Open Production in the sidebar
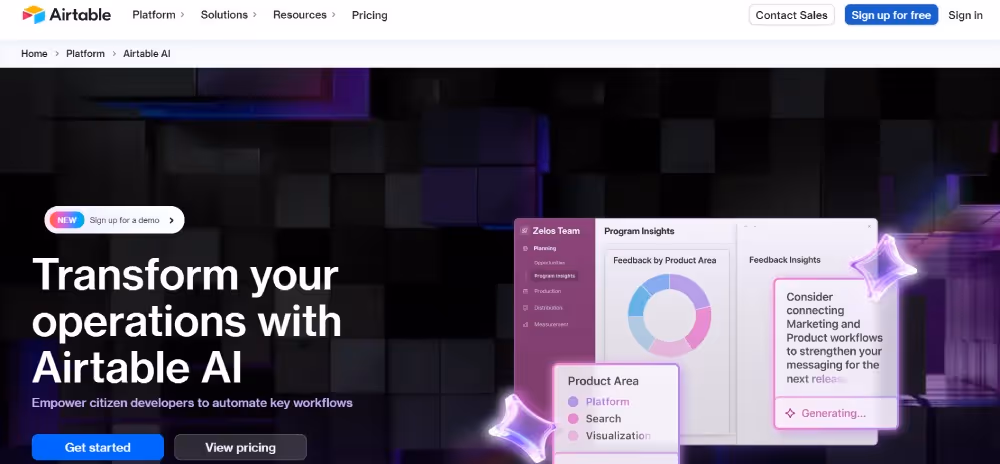The image size is (1000, 464). coord(547,291)
